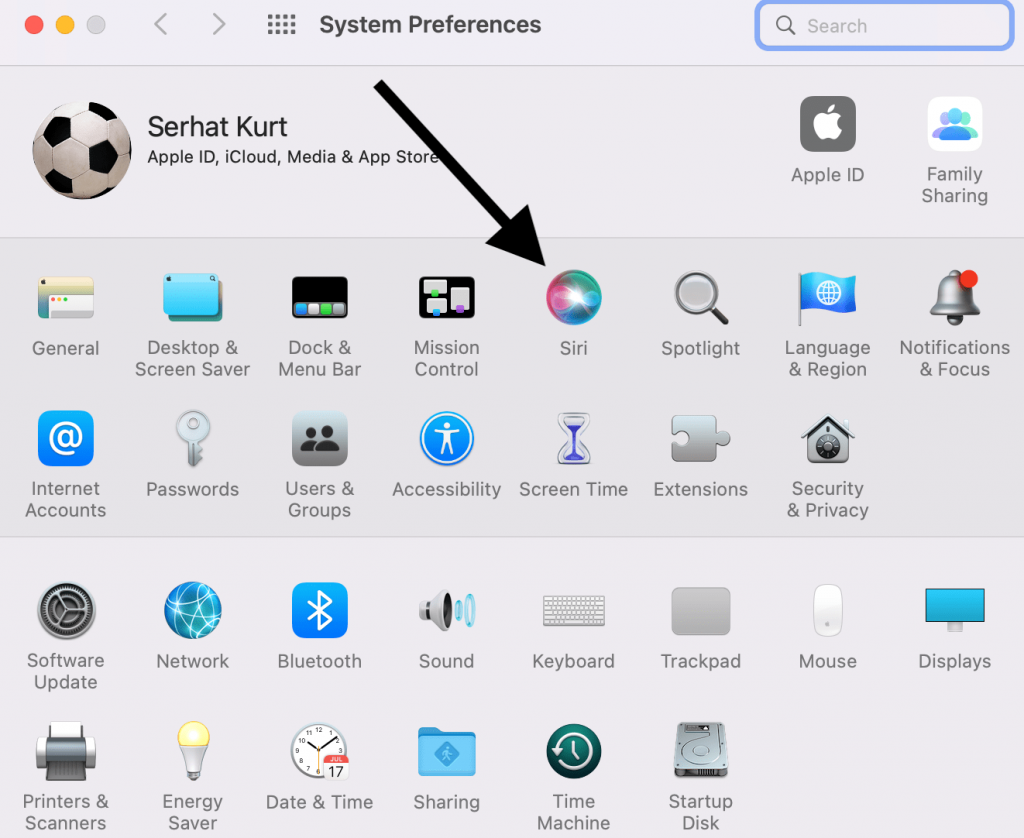
Task: Go forward with the right chevron
Action: coord(219,25)
